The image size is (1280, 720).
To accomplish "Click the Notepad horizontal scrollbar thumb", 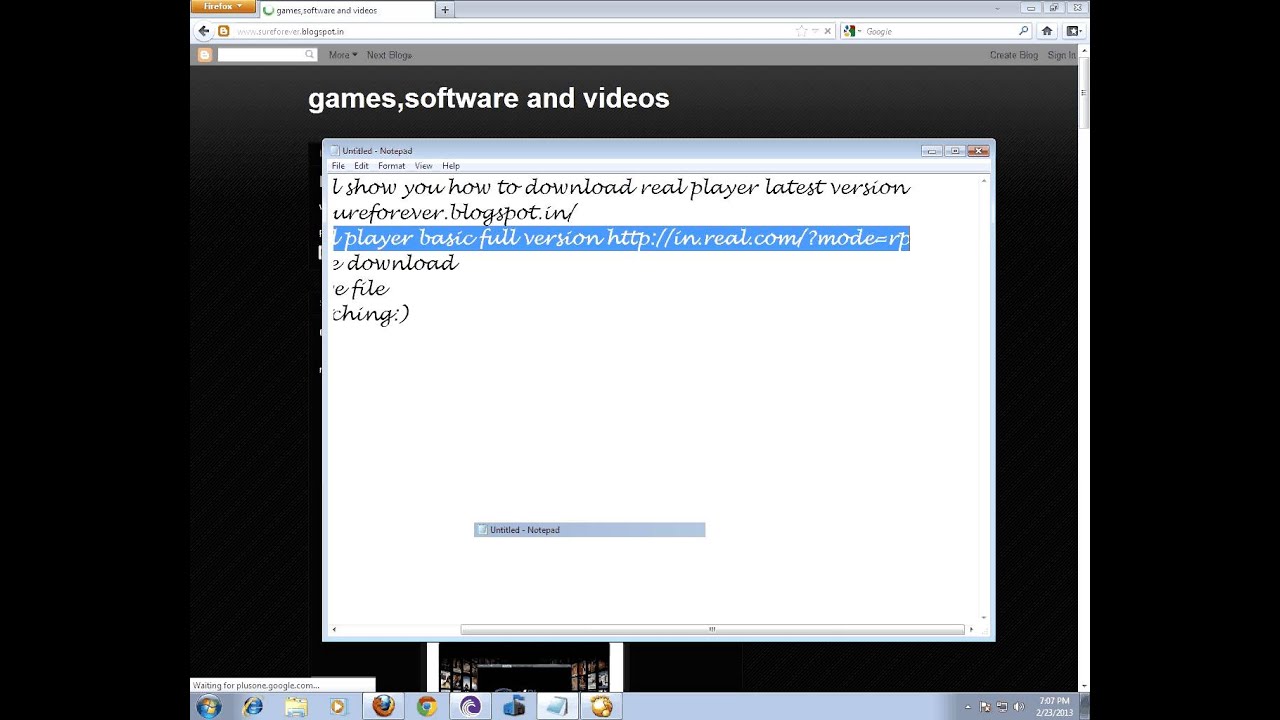I will coord(712,629).
